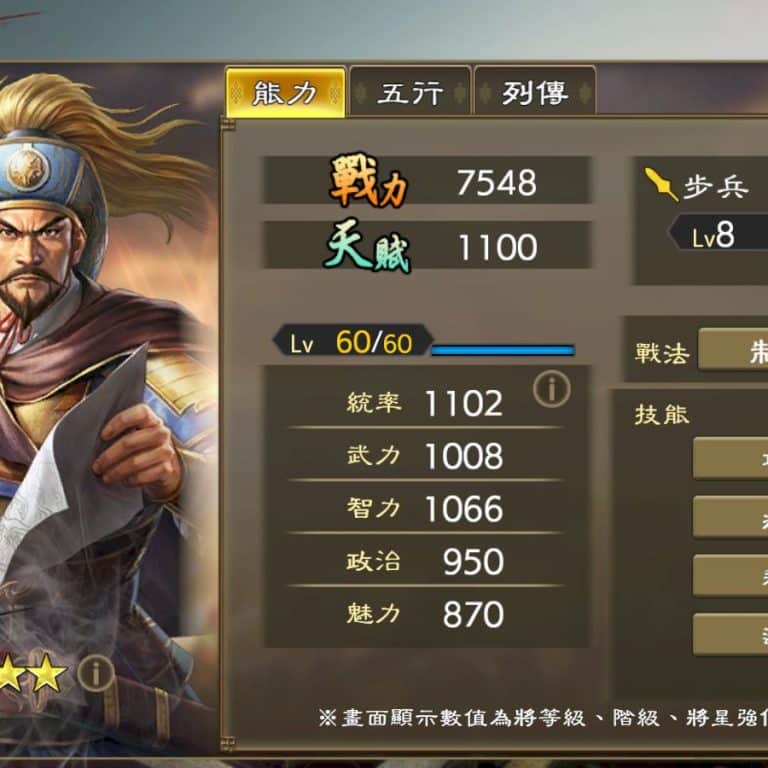The width and height of the screenshot is (768, 768).
Task: Select the fourth 技能 skill button
Action: 730,634
